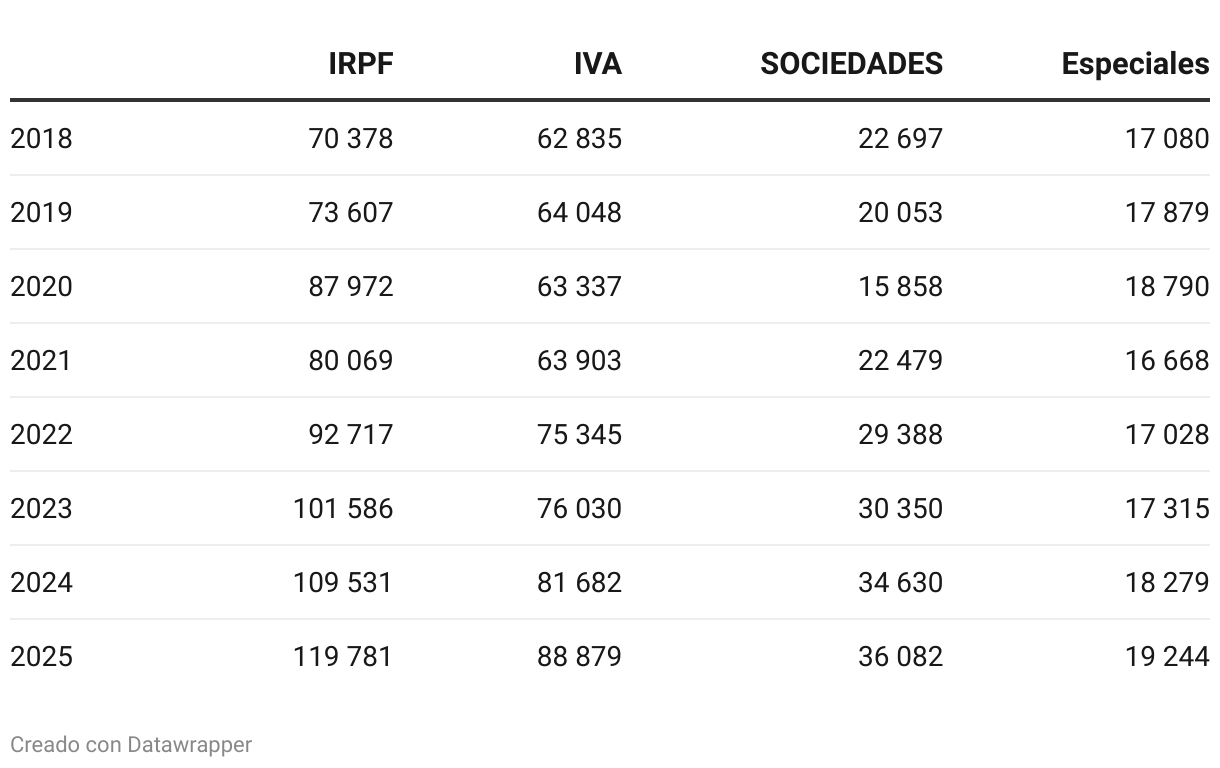Select the 2020 row label
This screenshot has height=768, width=1220.
(x=41, y=286)
